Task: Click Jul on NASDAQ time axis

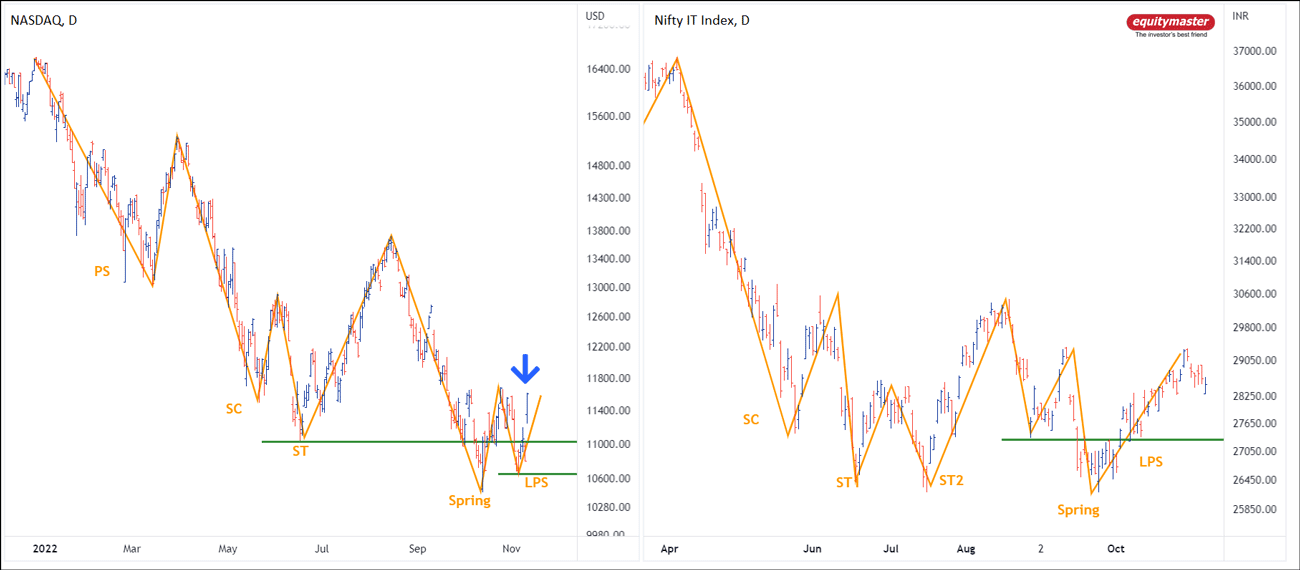Action: [322, 549]
